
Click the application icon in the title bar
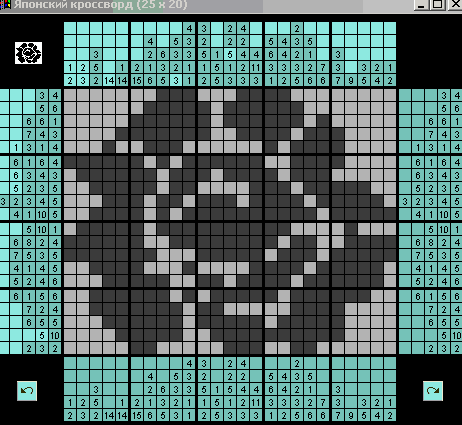point(5,5)
